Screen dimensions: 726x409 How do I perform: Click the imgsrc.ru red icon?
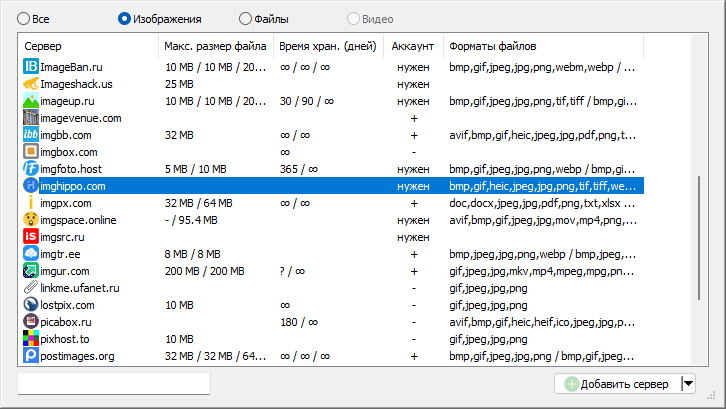(x=31, y=237)
